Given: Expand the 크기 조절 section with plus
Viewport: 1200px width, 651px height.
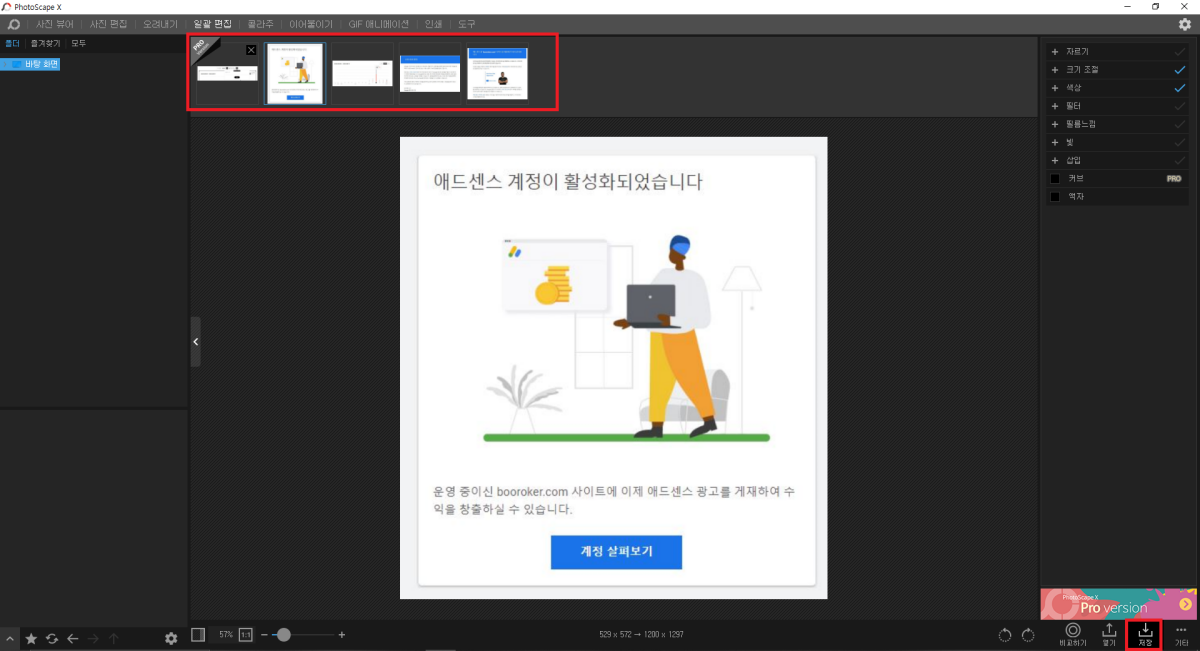Looking at the screenshot, I should pos(1055,70).
